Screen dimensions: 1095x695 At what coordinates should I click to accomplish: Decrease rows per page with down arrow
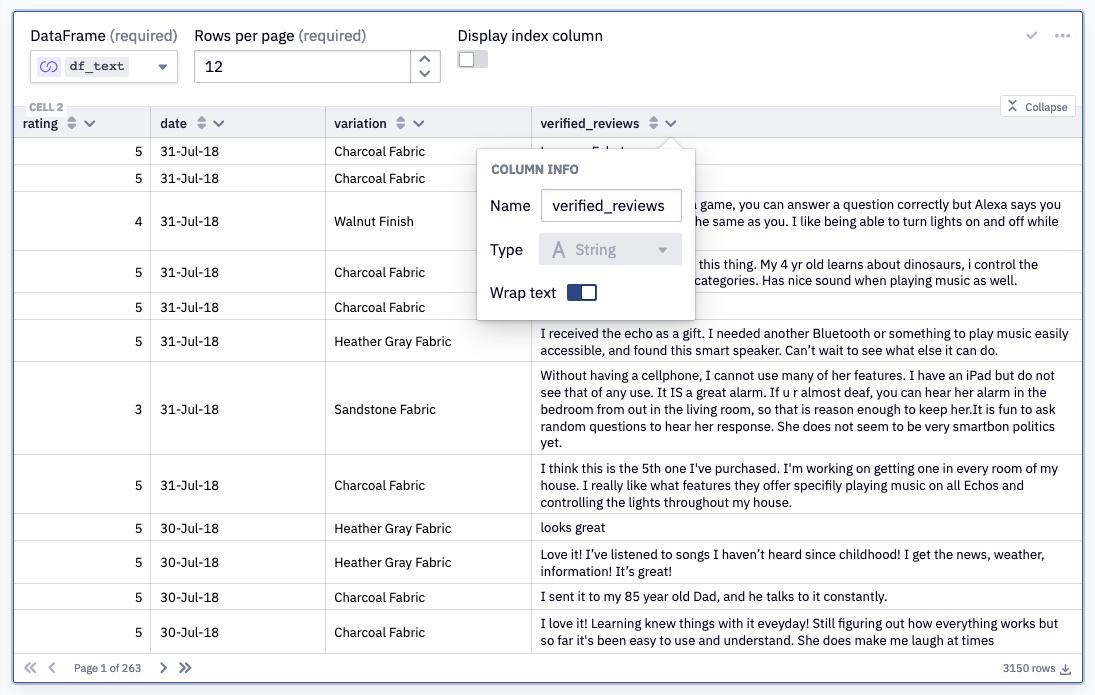coord(425,73)
